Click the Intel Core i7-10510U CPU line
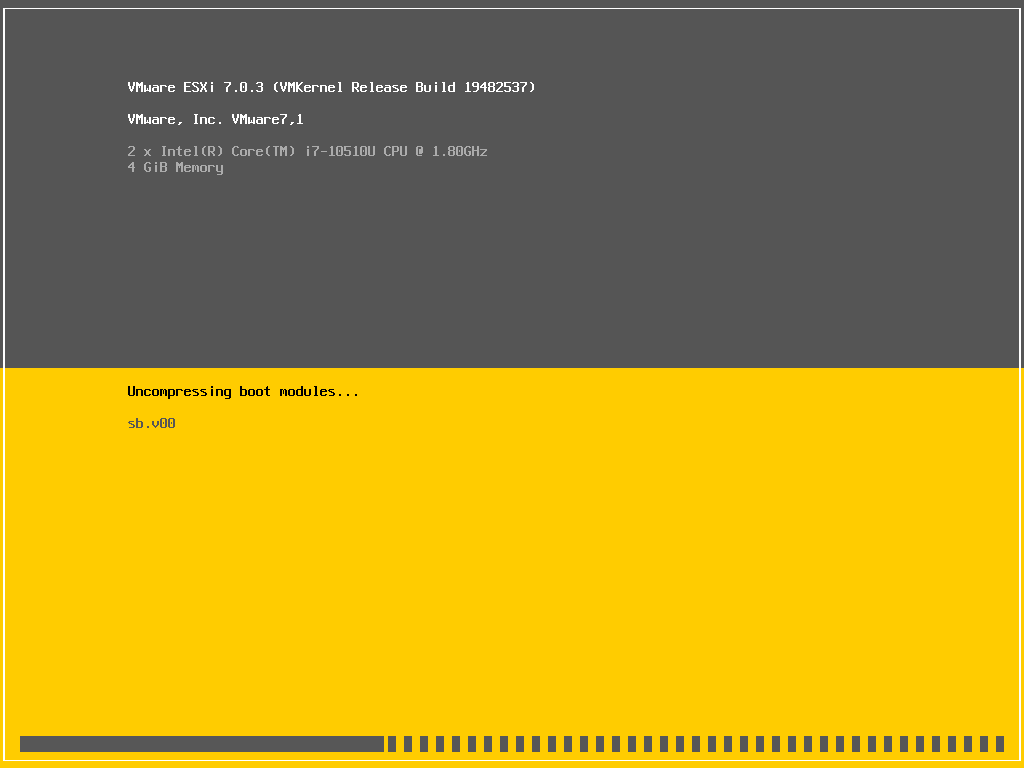Image resolution: width=1024 pixels, height=768 pixels. click(308, 151)
